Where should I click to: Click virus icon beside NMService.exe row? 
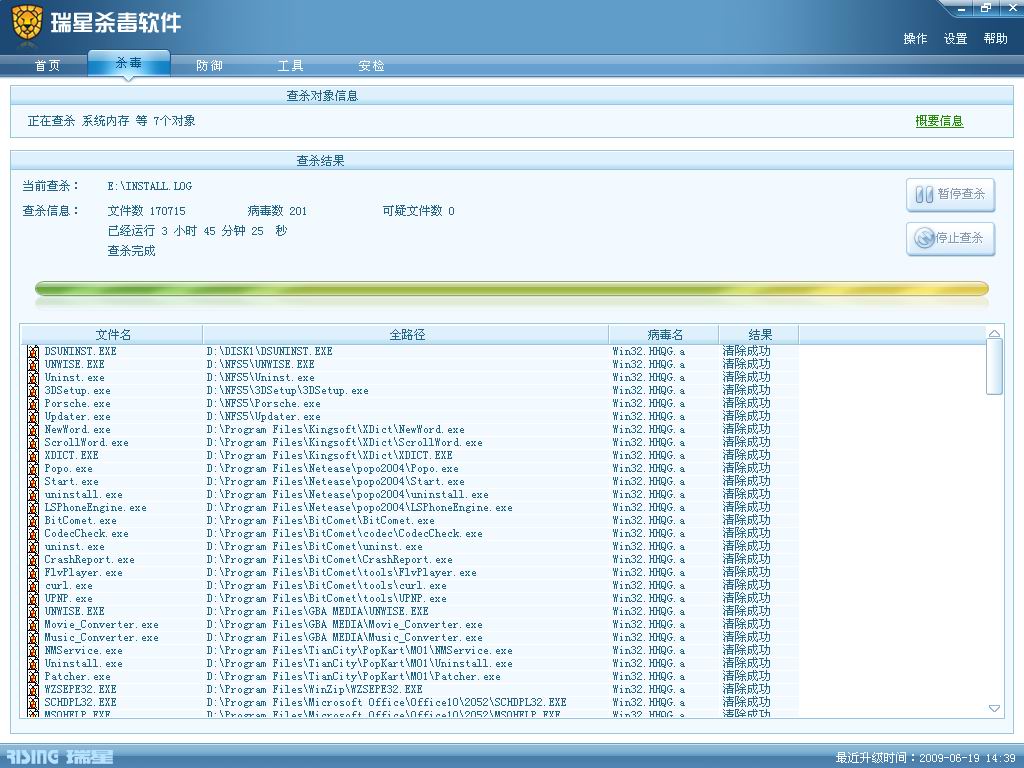tap(33, 651)
